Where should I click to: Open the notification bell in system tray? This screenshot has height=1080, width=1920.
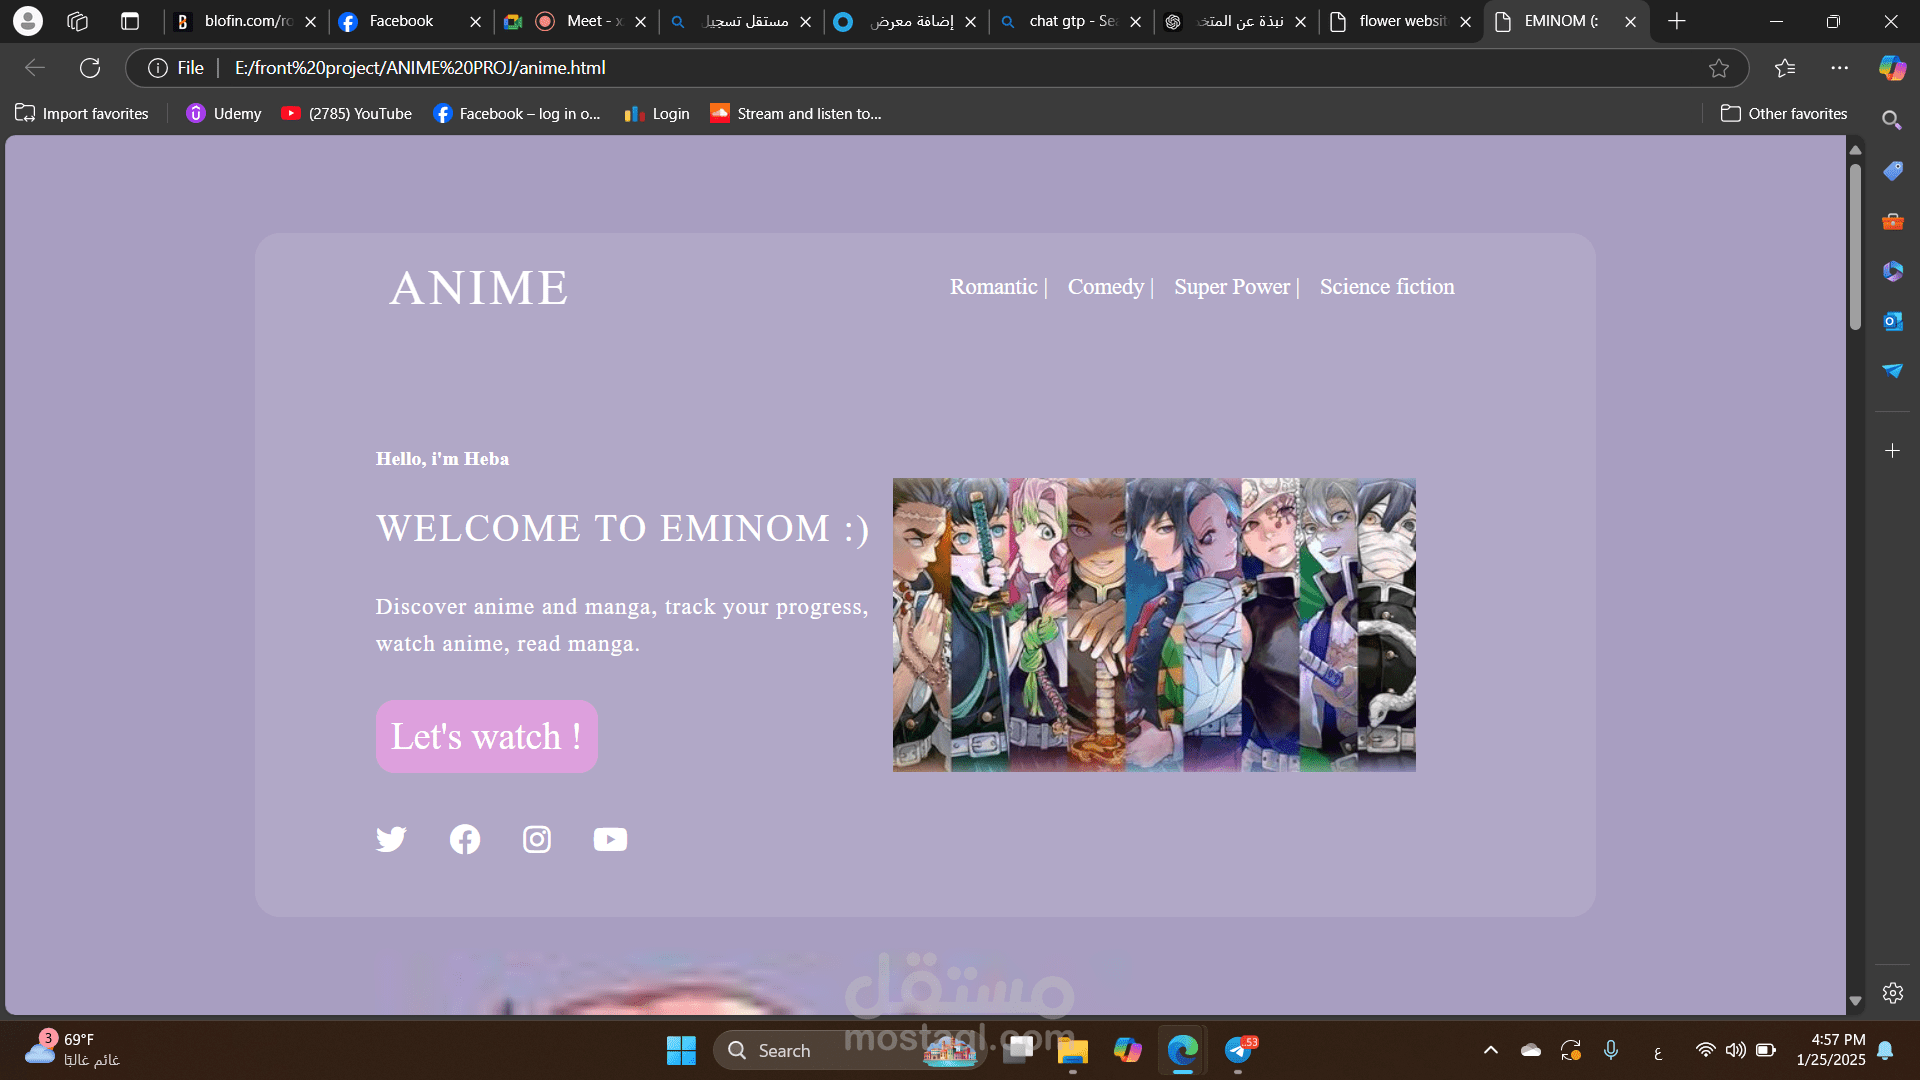(1885, 1051)
